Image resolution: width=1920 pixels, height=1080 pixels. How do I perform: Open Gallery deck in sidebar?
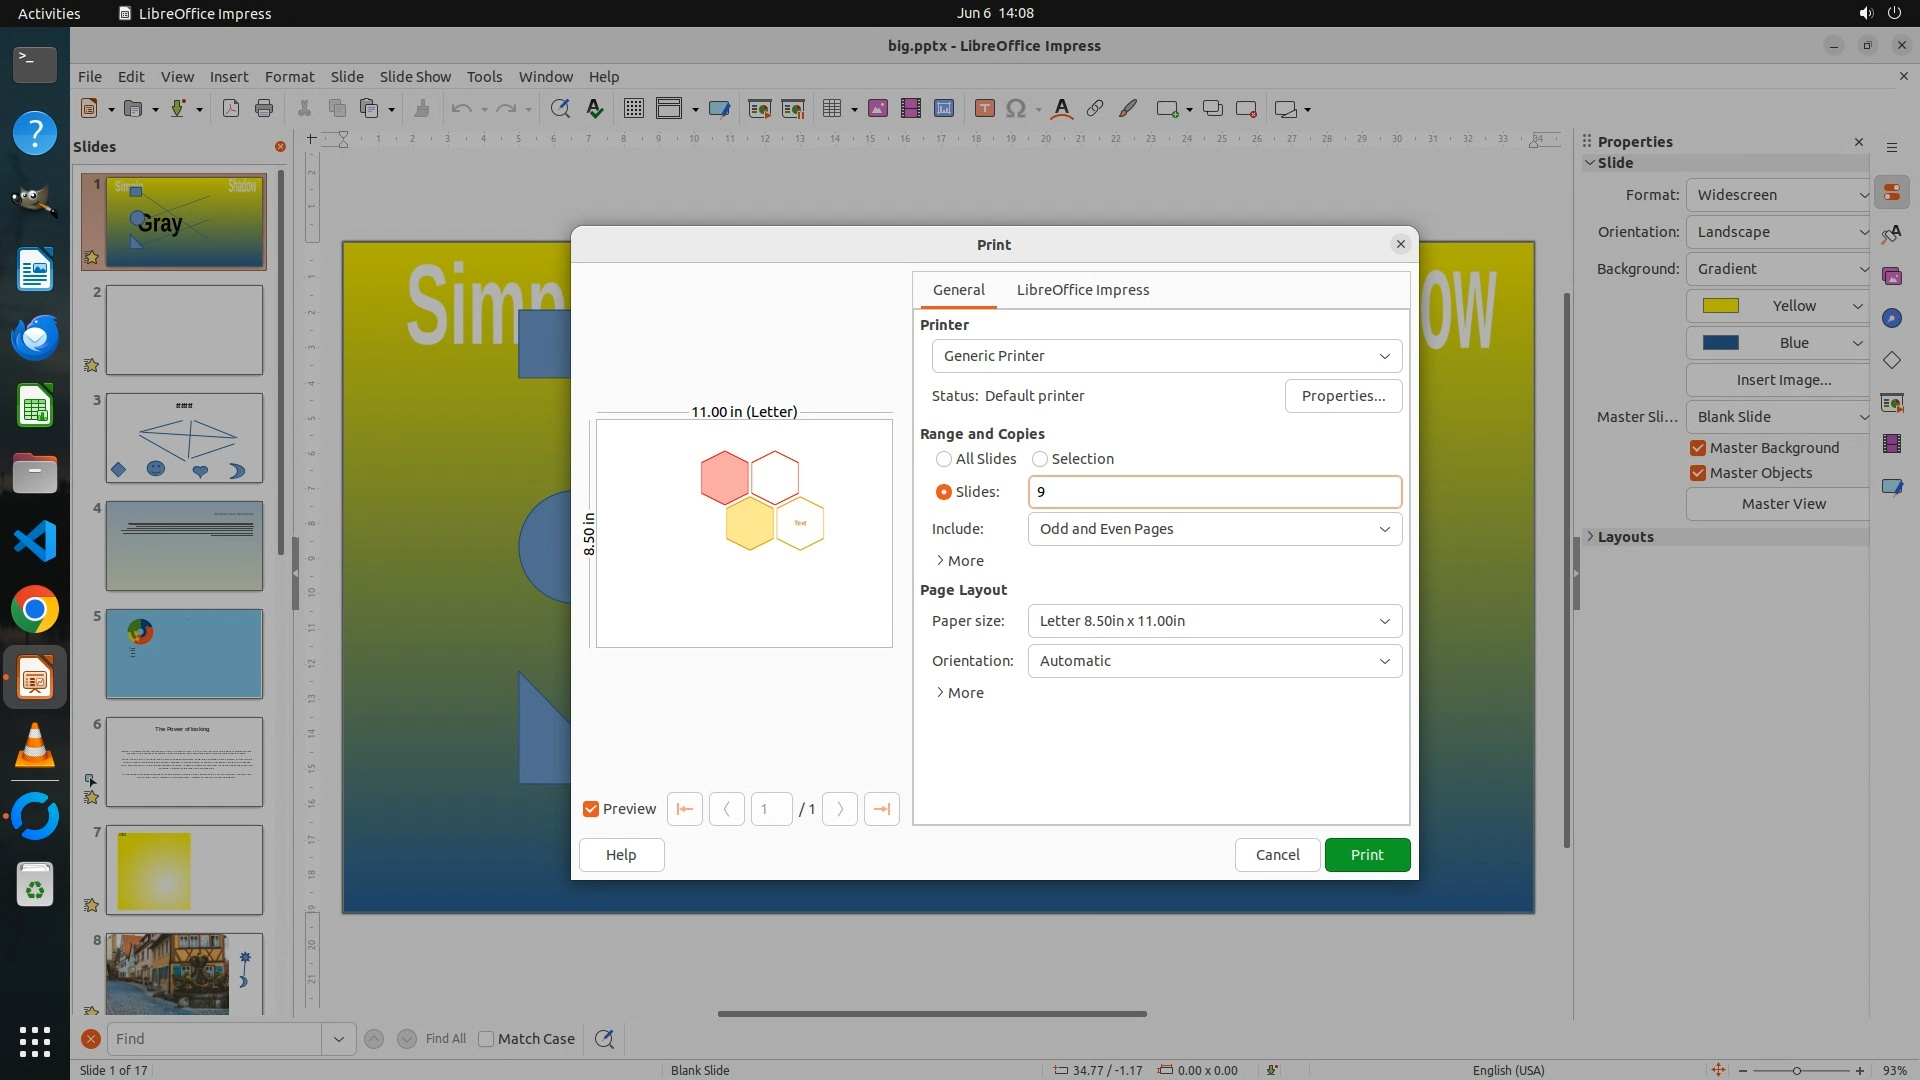[x=1891, y=276]
